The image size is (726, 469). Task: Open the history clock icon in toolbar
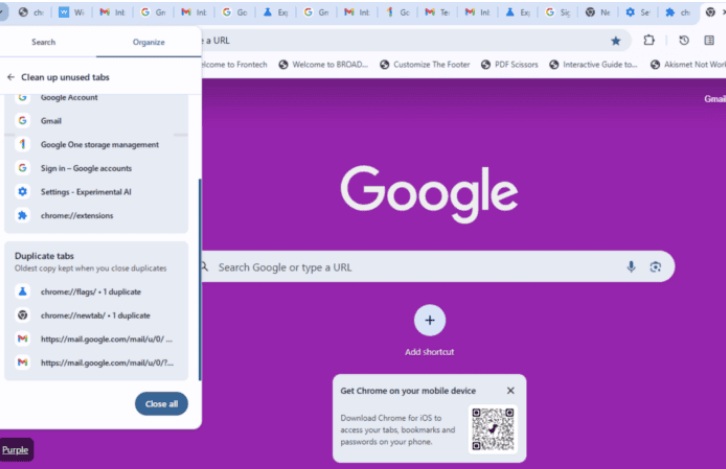684,40
